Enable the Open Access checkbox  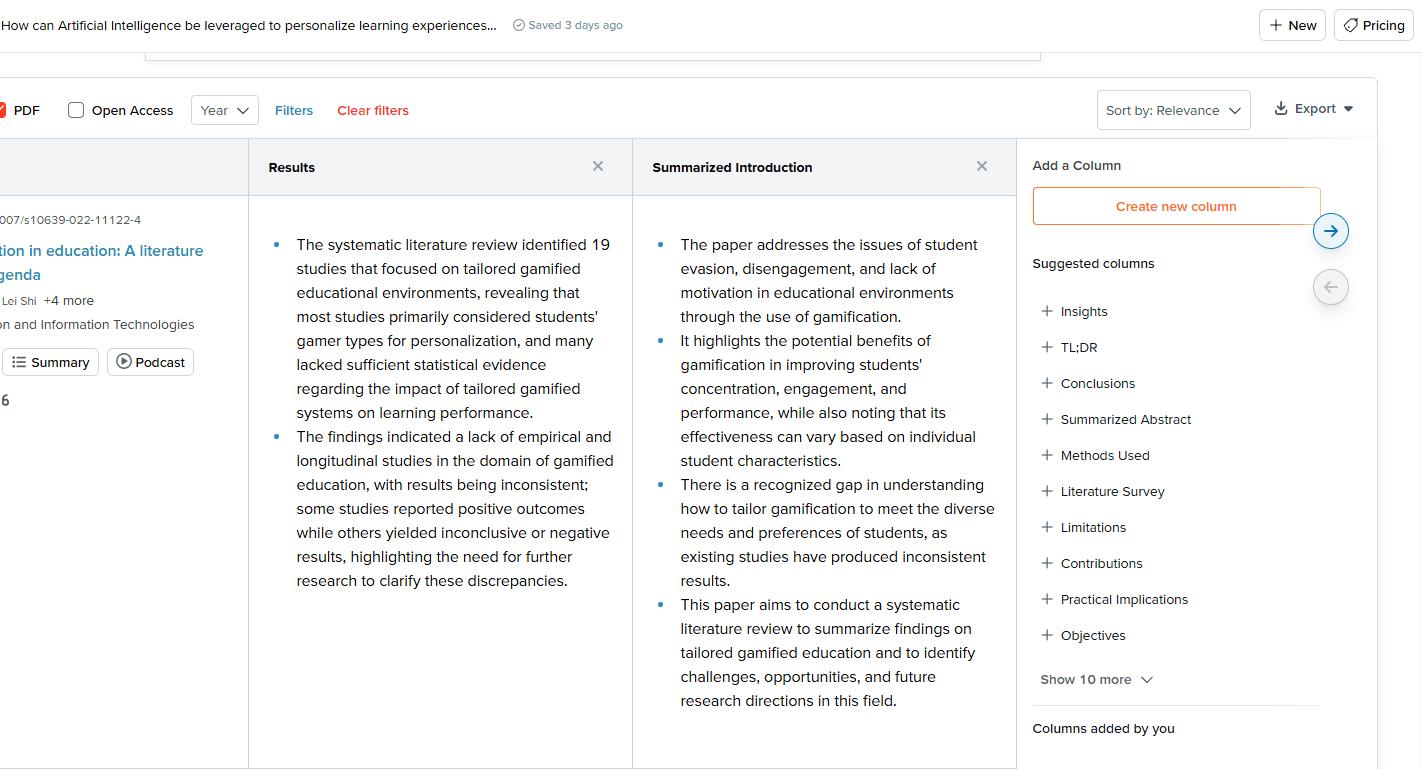pos(76,110)
